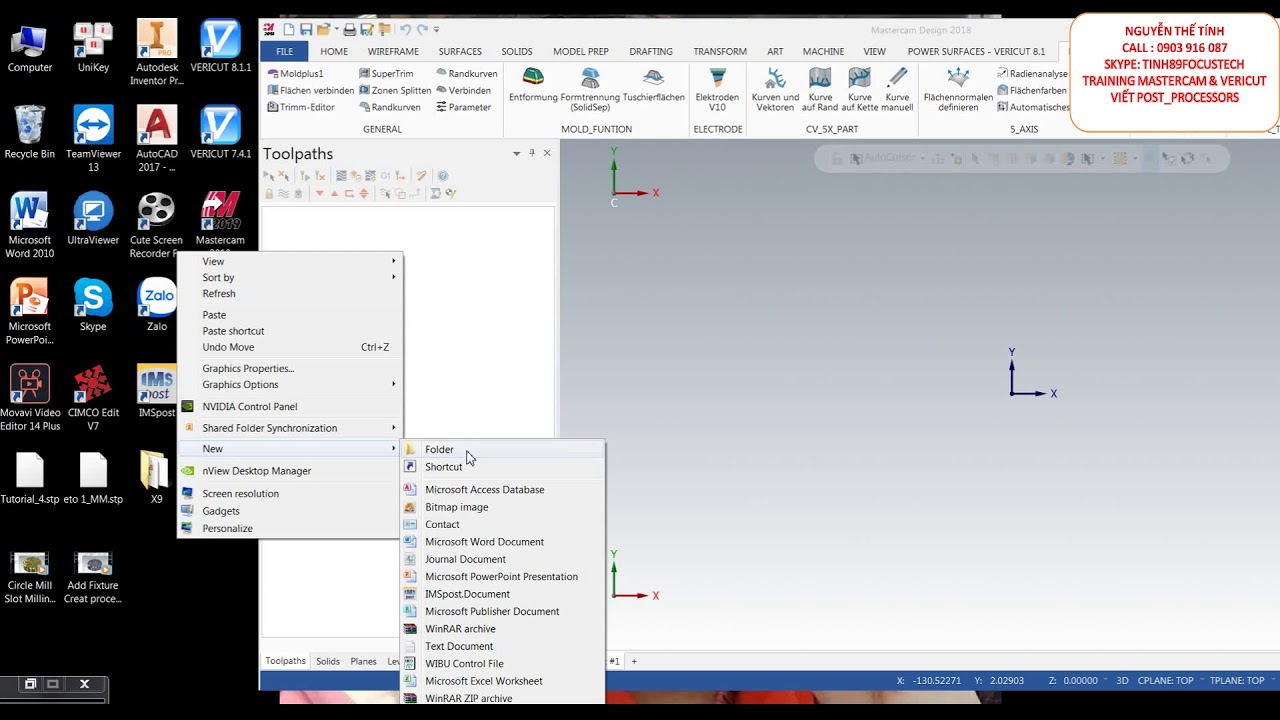Switch to the WIREFRAME ribbon tab

point(393,51)
